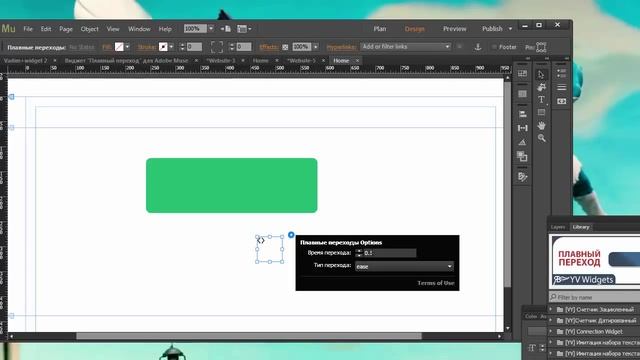Switch to the Layers panel tab
This screenshot has width=640, height=360.
(558, 227)
